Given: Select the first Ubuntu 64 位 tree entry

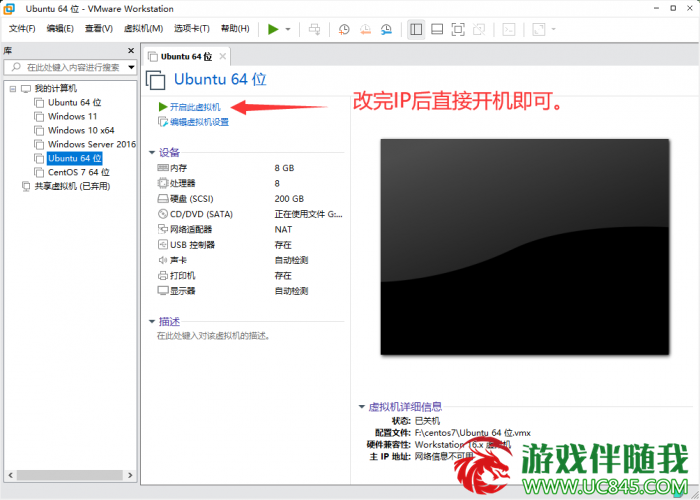Looking at the screenshot, I should [75, 102].
